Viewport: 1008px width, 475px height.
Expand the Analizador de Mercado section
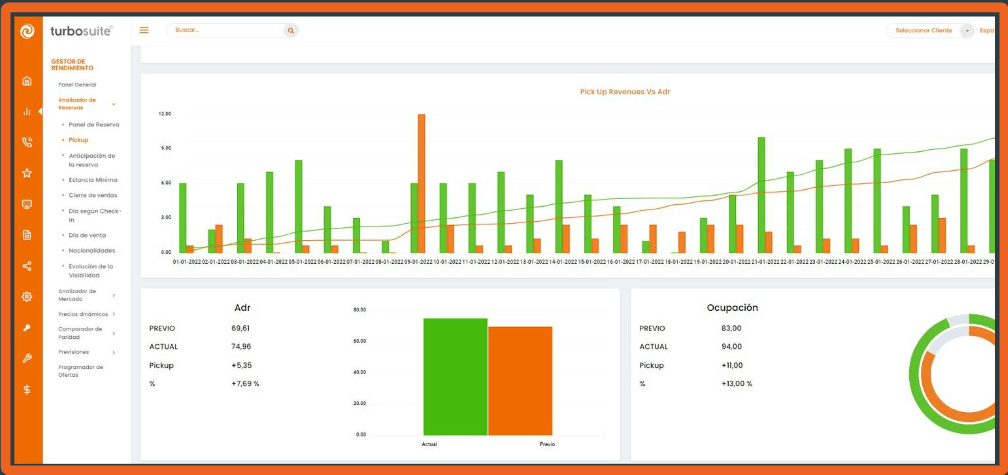click(113, 295)
